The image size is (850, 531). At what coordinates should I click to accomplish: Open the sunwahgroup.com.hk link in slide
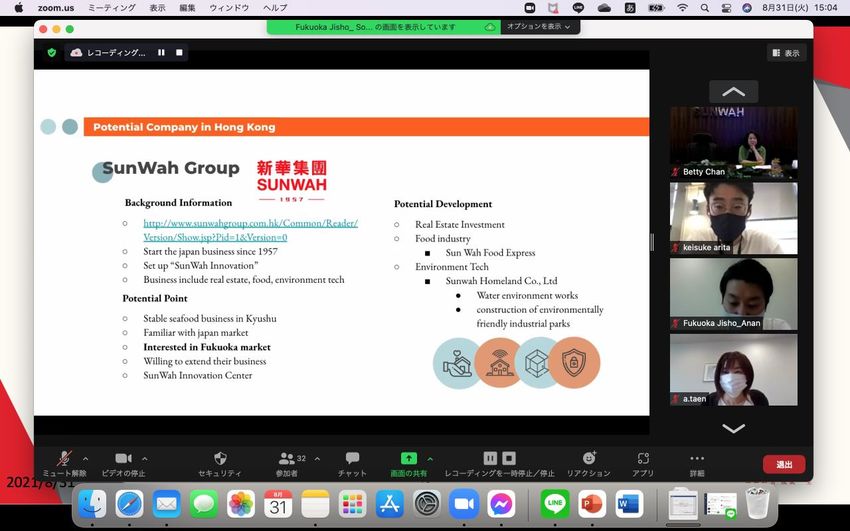pyautogui.click(x=250, y=230)
